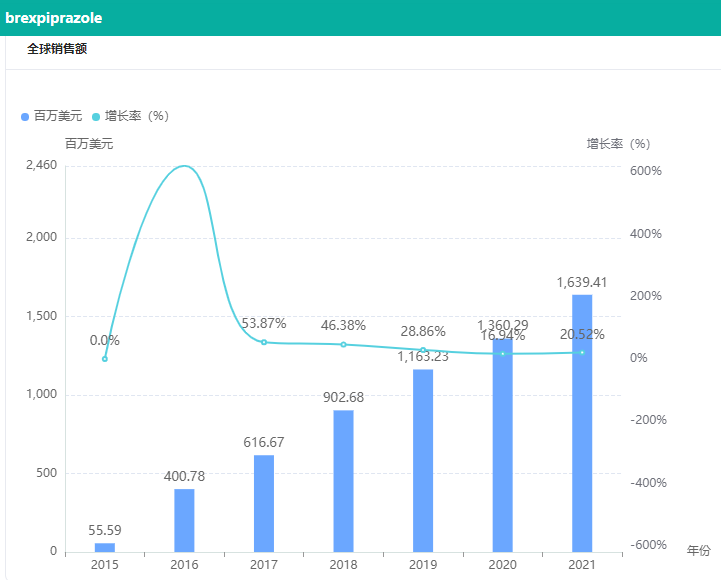The width and height of the screenshot is (721, 580).
Task: Click the 2018 x-axis year label
Action: (x=343, y=565)
